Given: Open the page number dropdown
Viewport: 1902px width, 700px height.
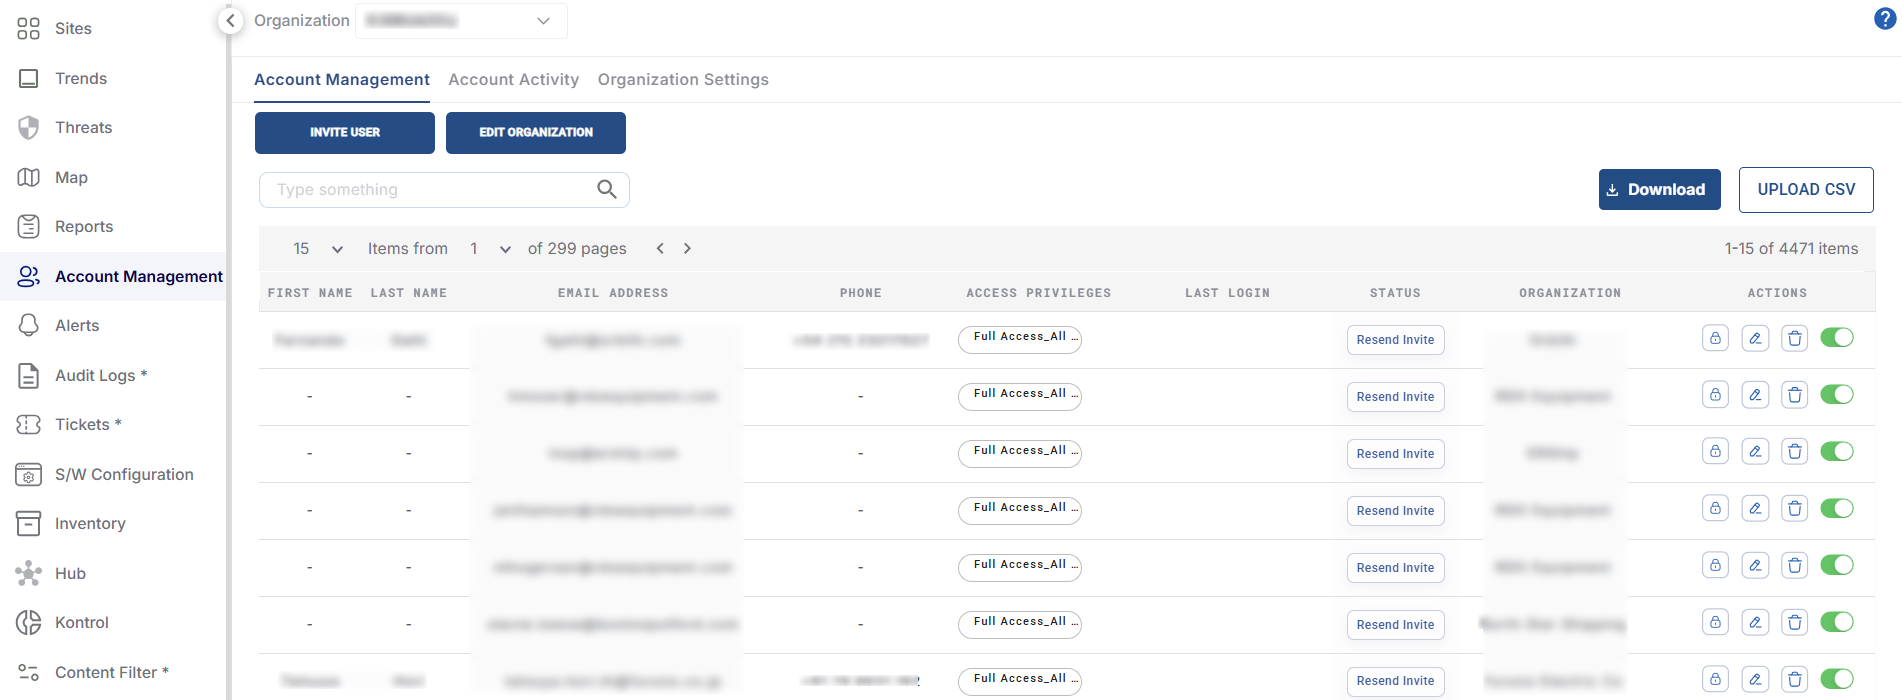Looking at the screenshot, I should (x=490, y=248).
